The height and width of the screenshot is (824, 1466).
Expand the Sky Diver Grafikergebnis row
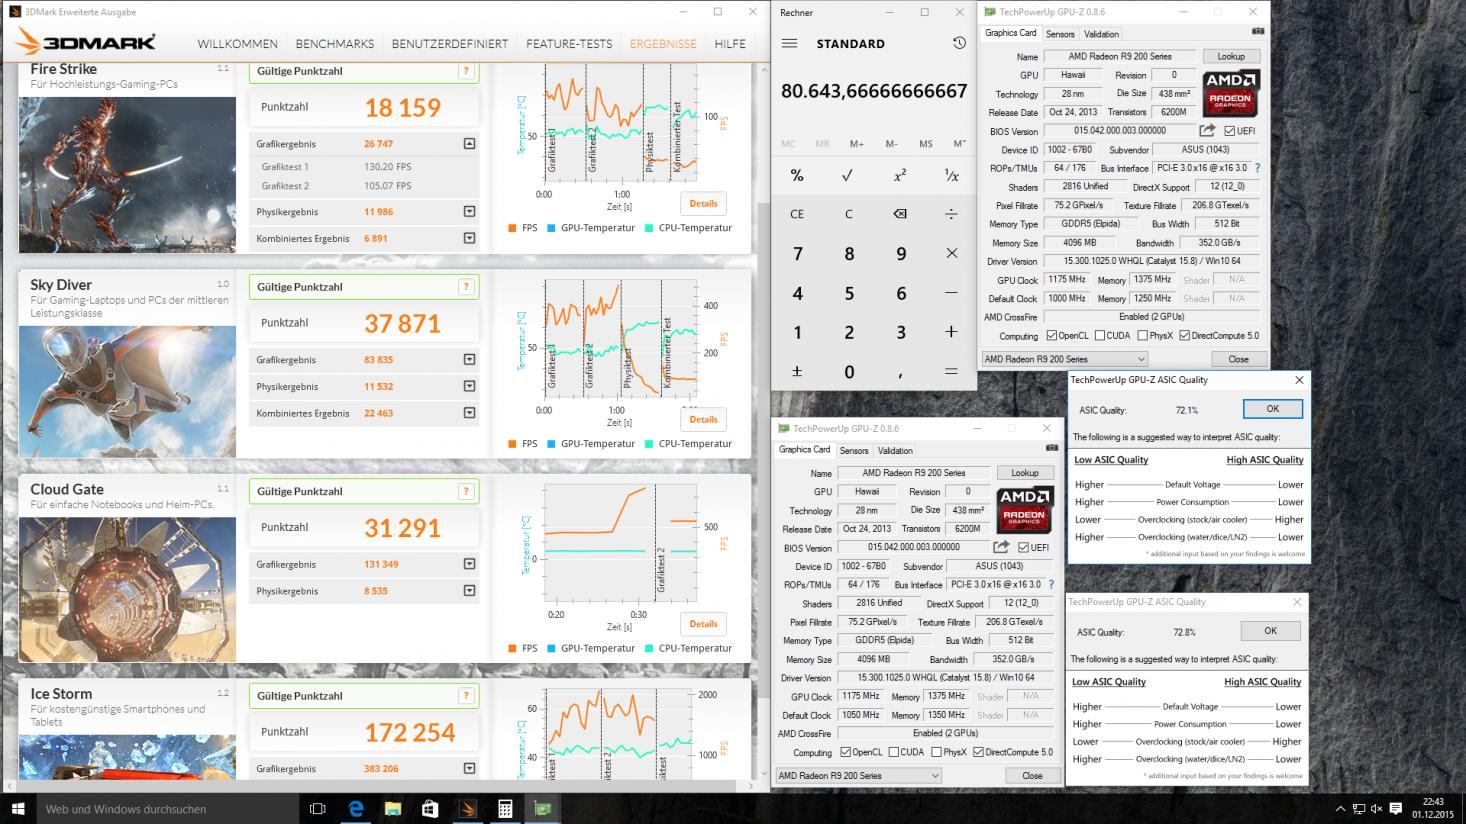[469, 360]
